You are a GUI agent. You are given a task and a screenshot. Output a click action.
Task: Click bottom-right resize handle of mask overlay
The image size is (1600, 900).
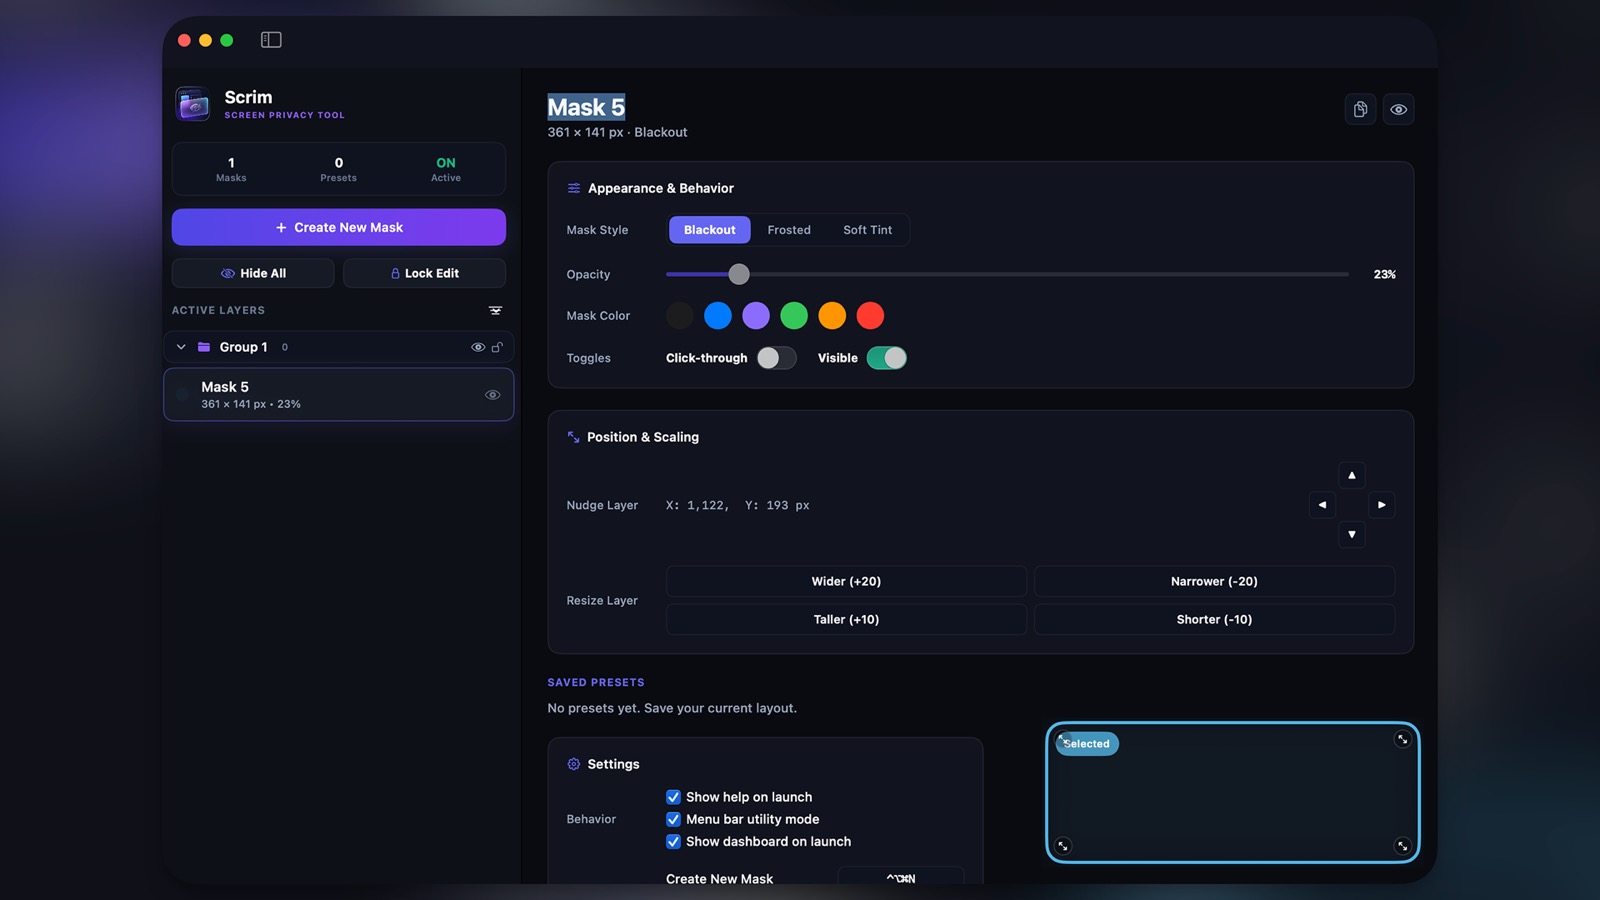click(x=1402, y=846)
